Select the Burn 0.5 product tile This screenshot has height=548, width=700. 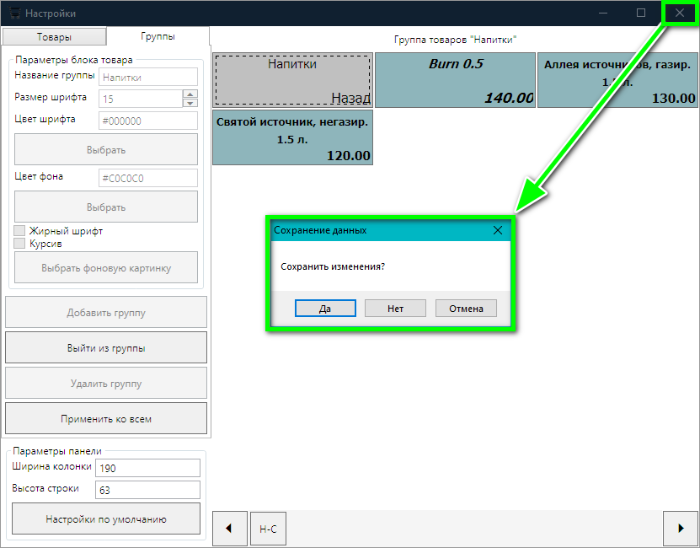455,80
